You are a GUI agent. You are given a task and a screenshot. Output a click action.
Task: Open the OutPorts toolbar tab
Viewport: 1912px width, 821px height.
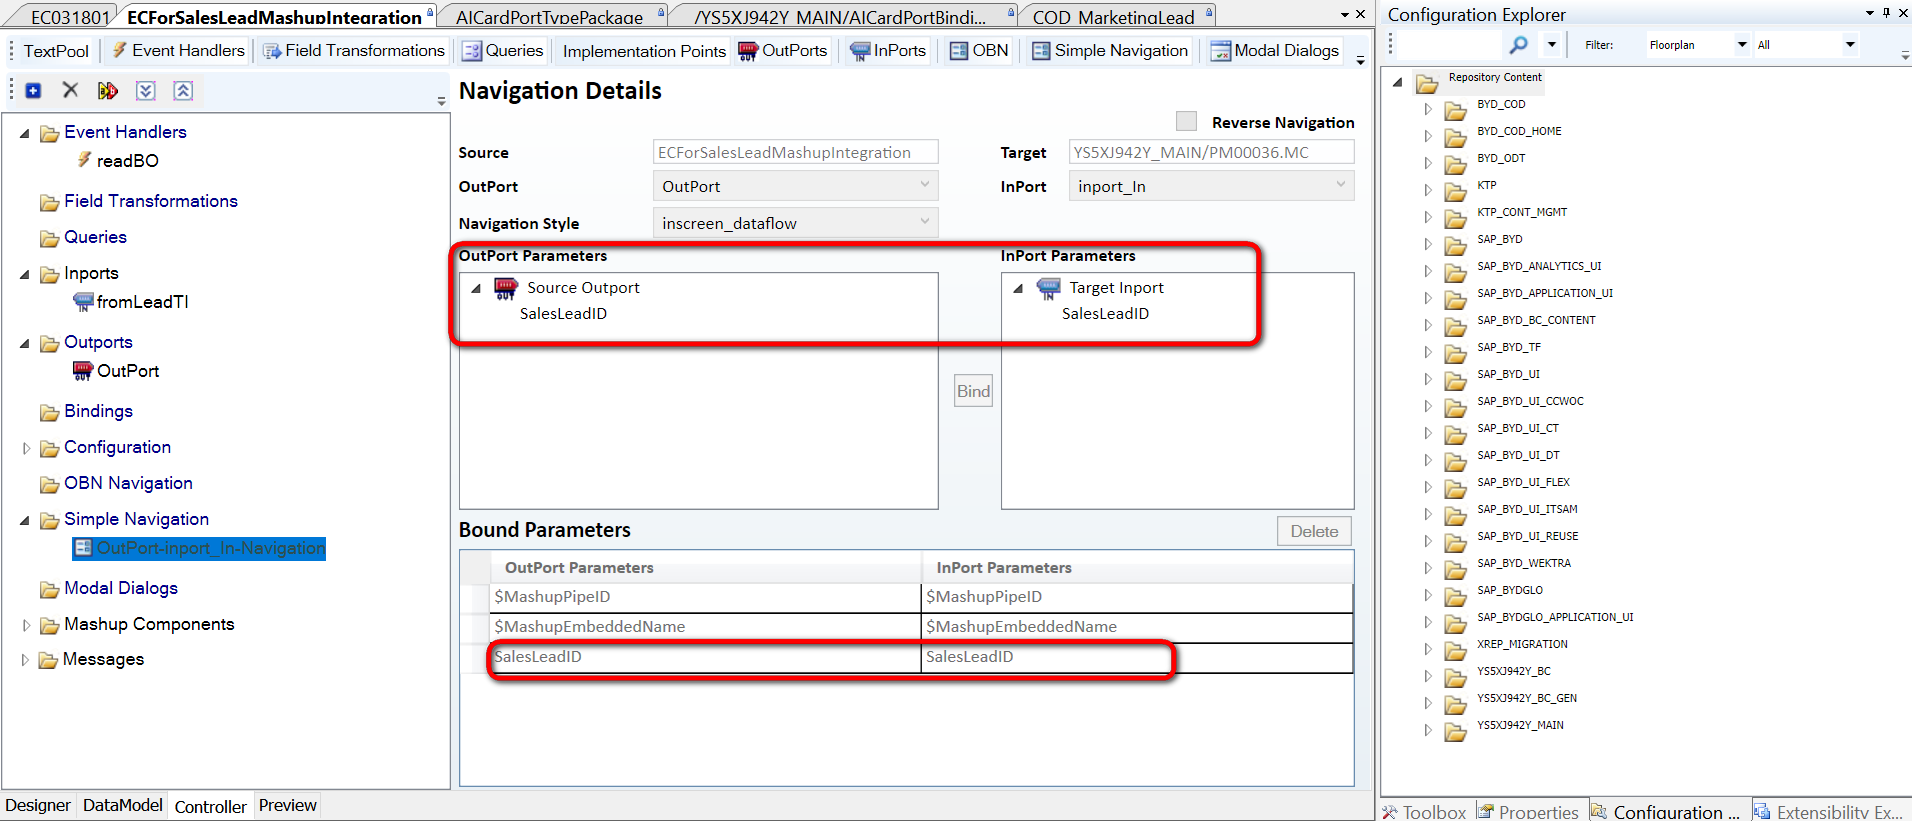point(783,50)
